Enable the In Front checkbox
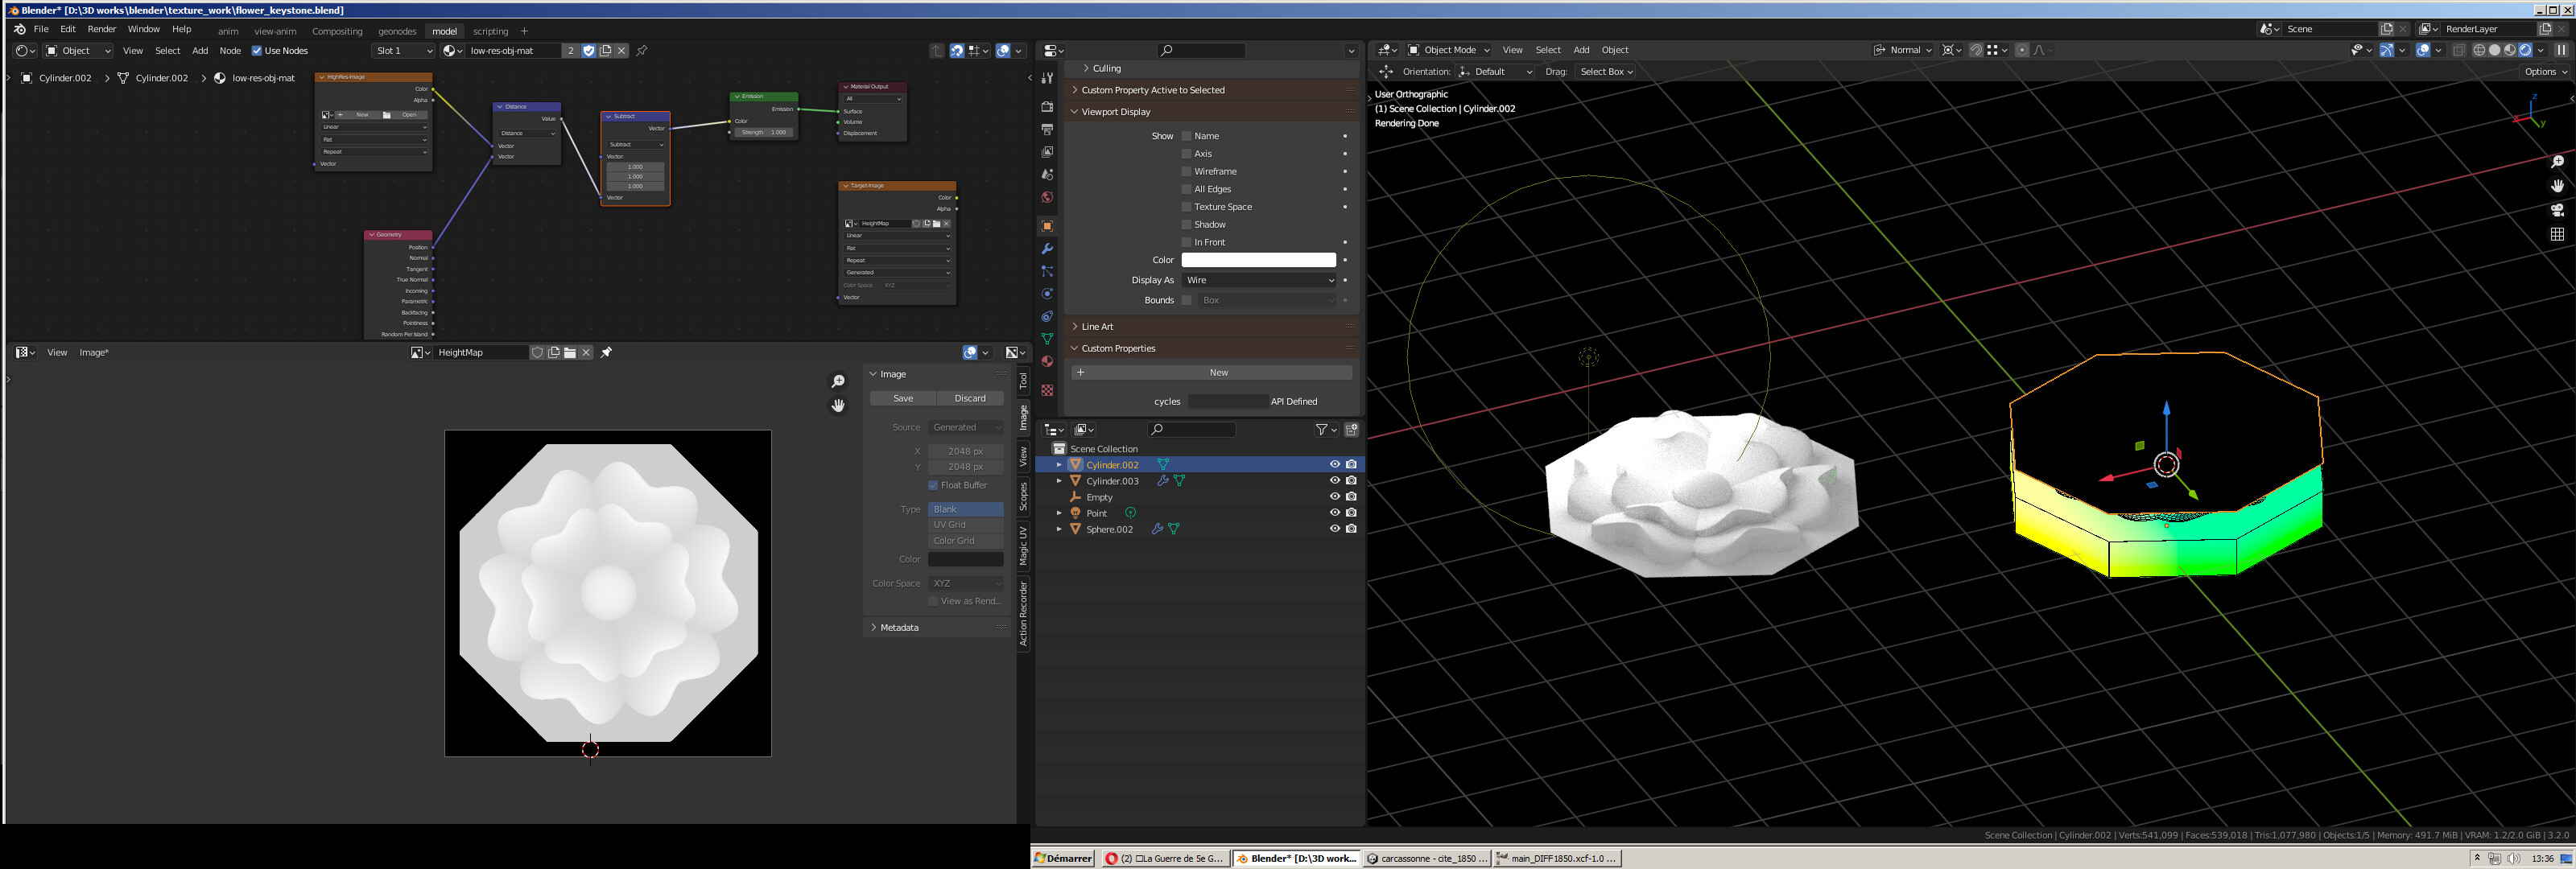The height and width of the screenshot is (869, 2576). 1187,242
